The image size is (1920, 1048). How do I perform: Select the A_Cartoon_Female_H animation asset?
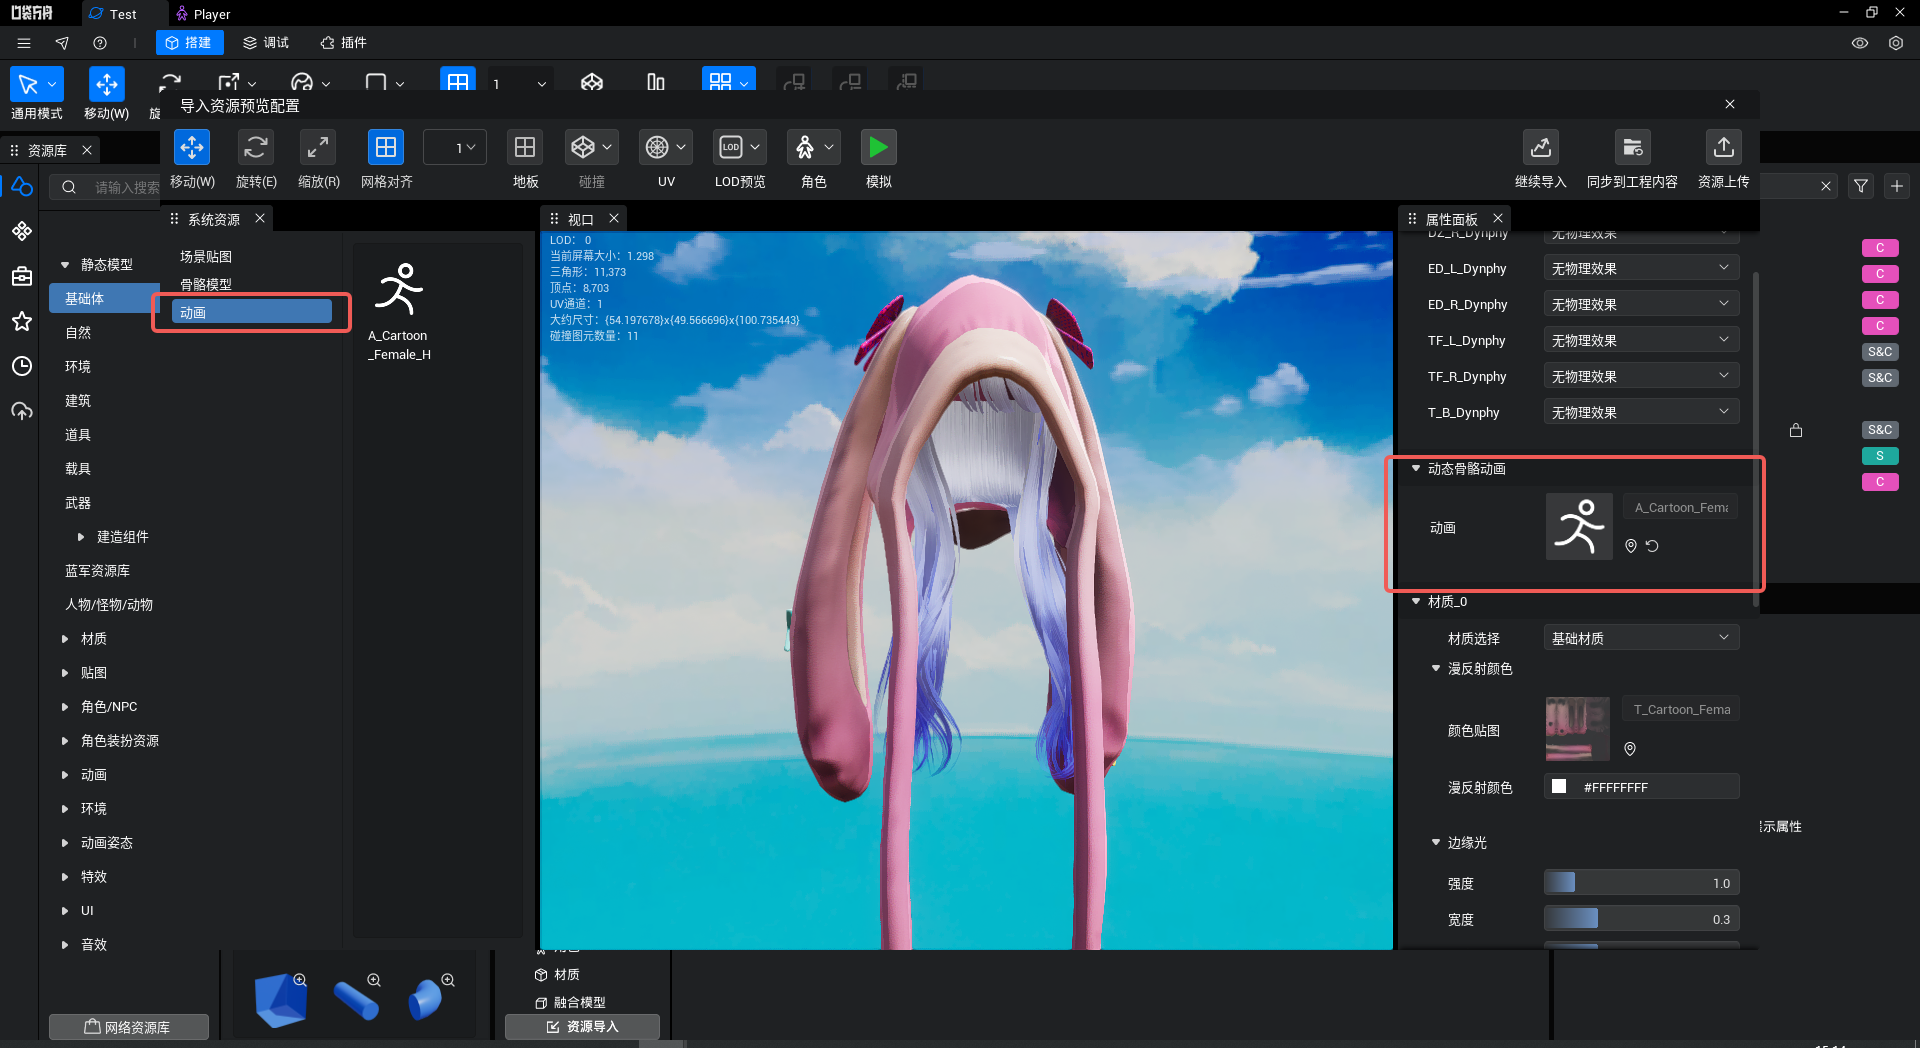[399, 312]
